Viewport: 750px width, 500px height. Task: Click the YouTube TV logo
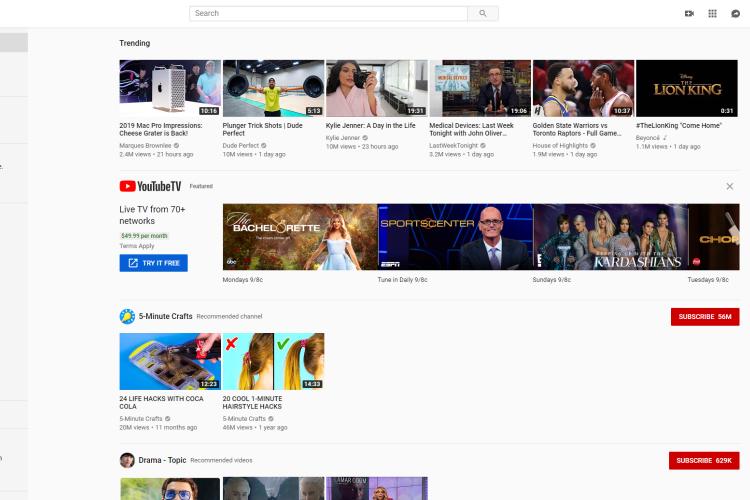[x=150, y=186]
